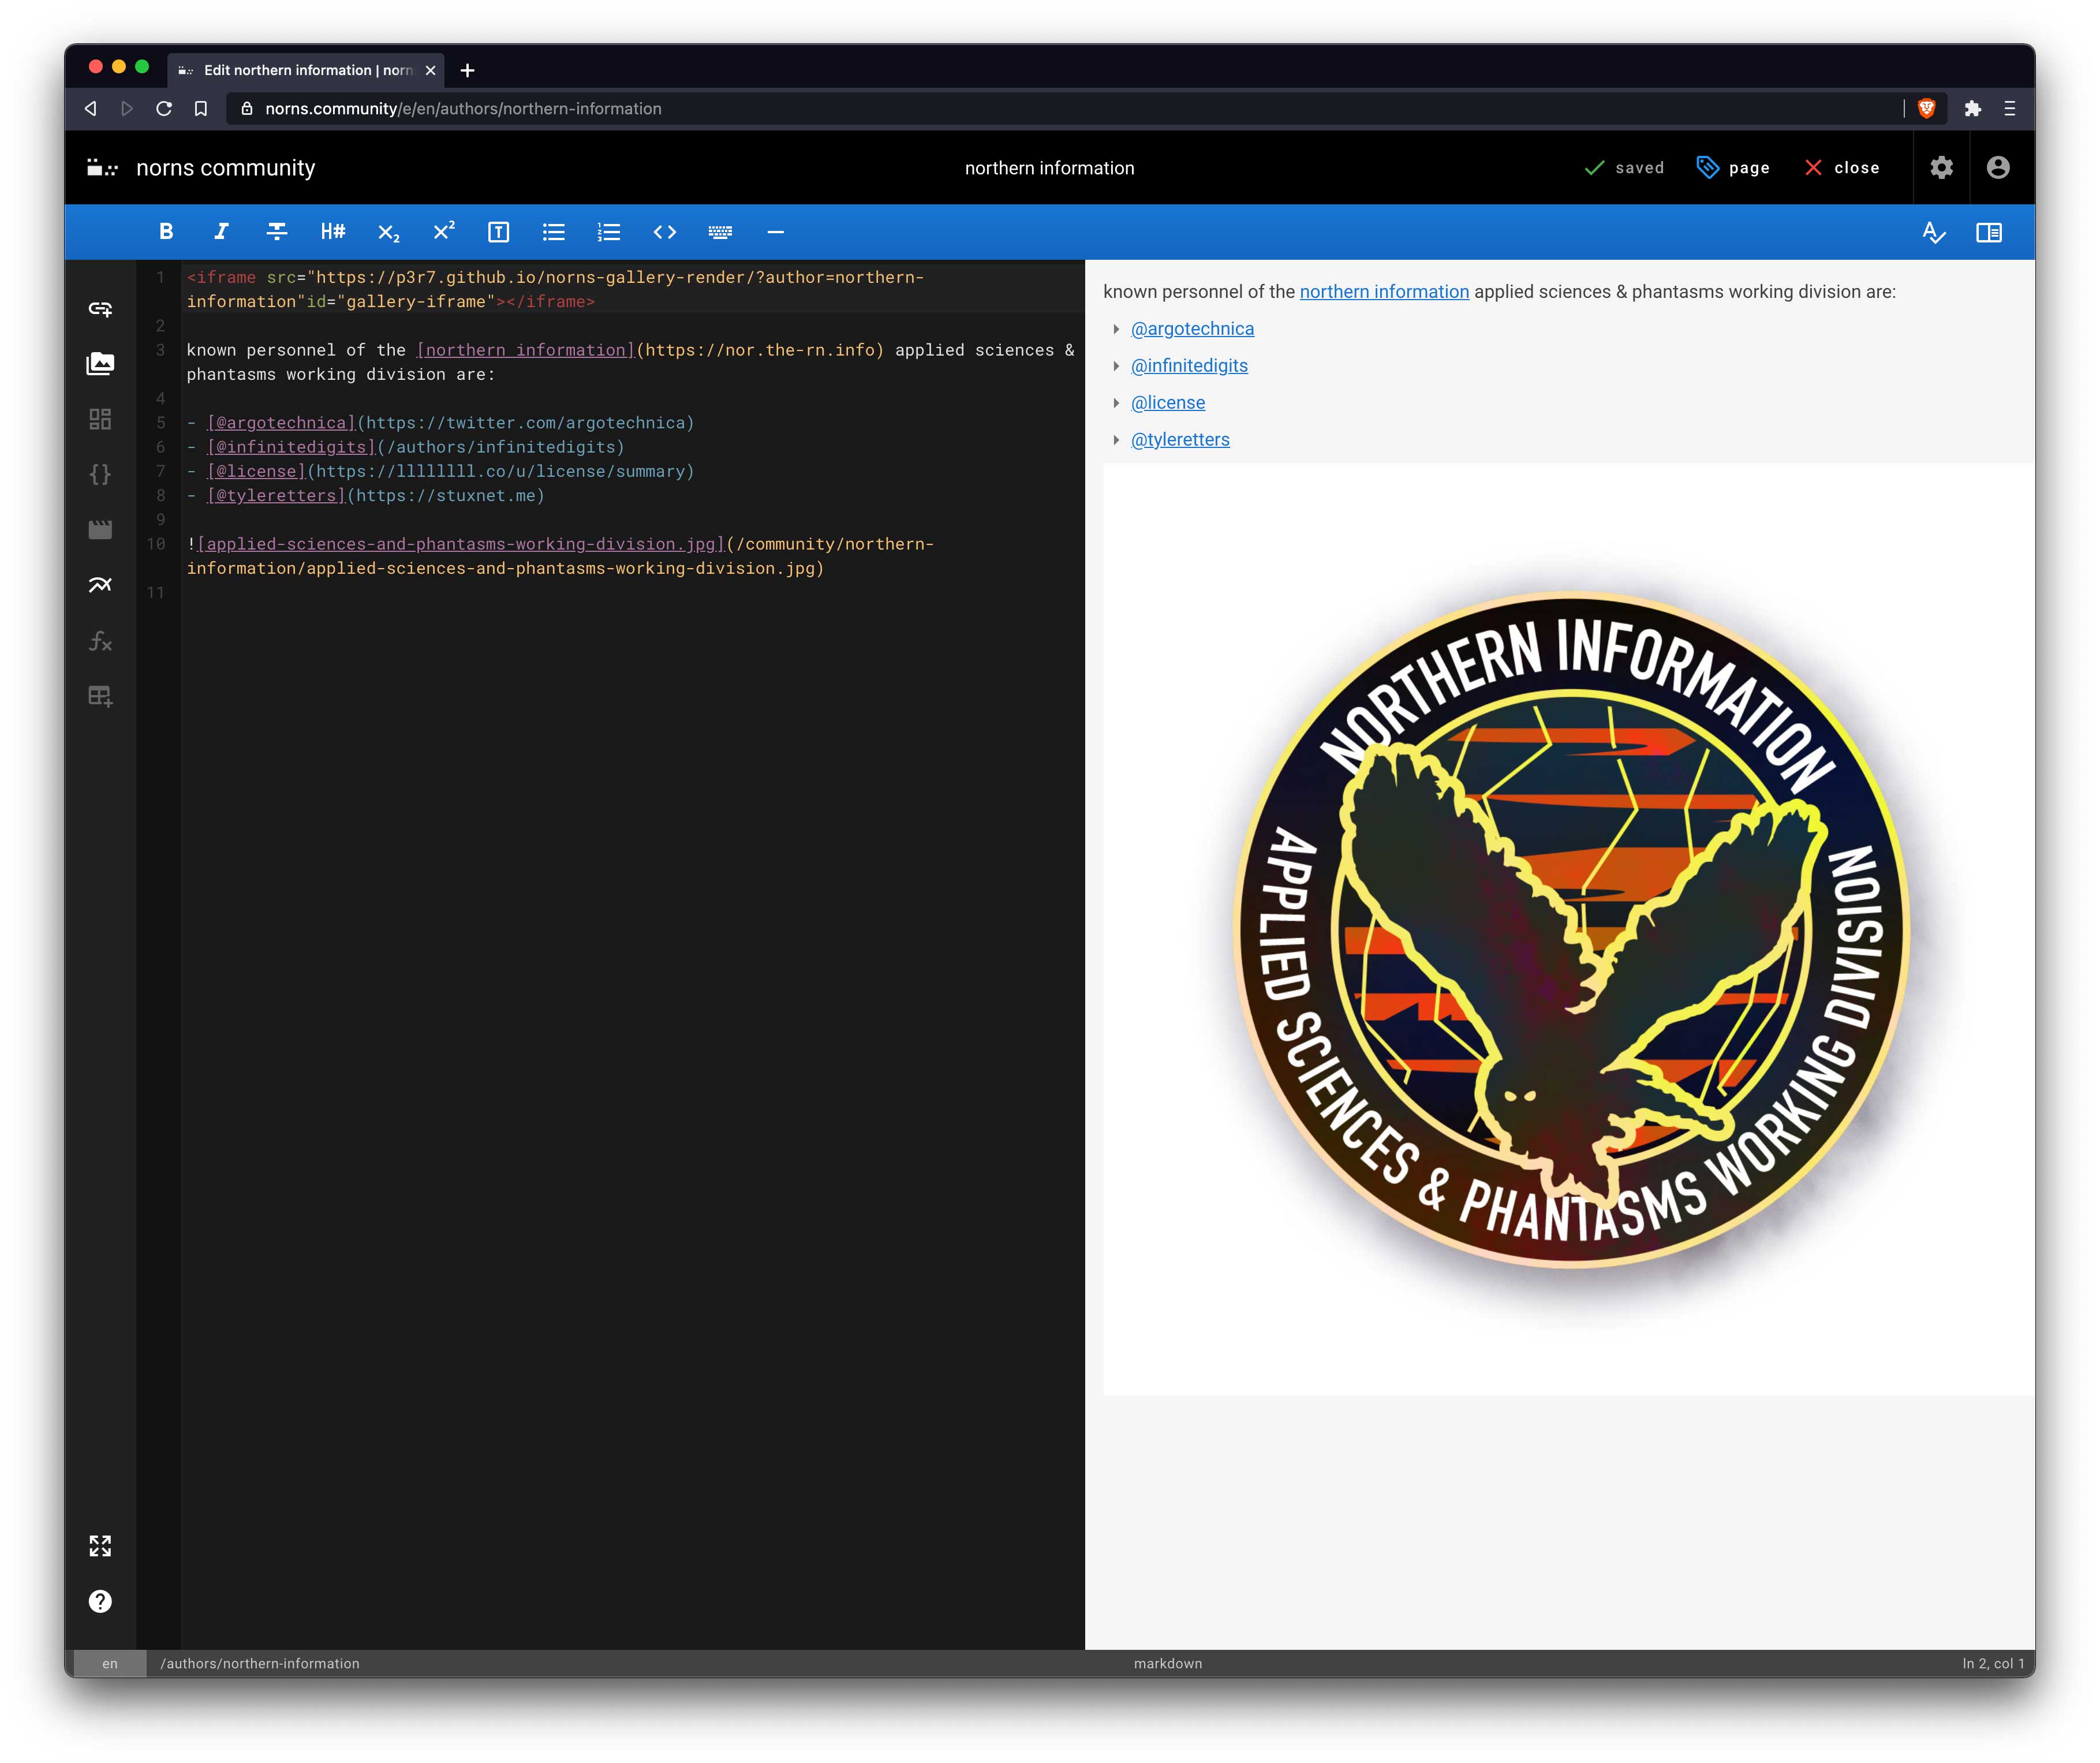2100x1763 pixels.
Task: Open markdown help icon
Action: (100, 1601)
